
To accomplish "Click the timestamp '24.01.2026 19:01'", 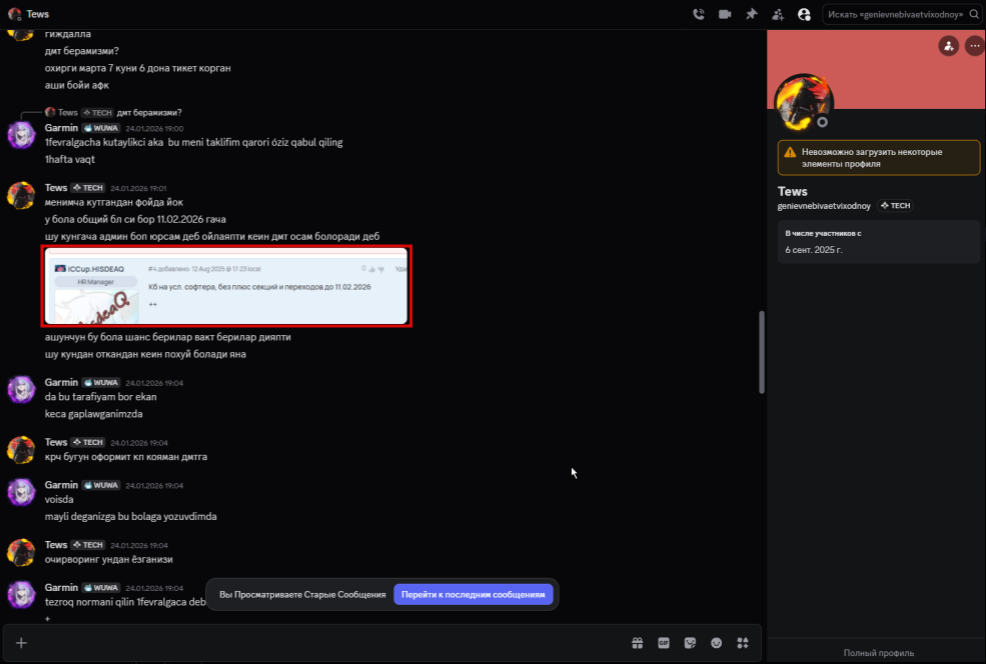I will [x=138, y=188].
